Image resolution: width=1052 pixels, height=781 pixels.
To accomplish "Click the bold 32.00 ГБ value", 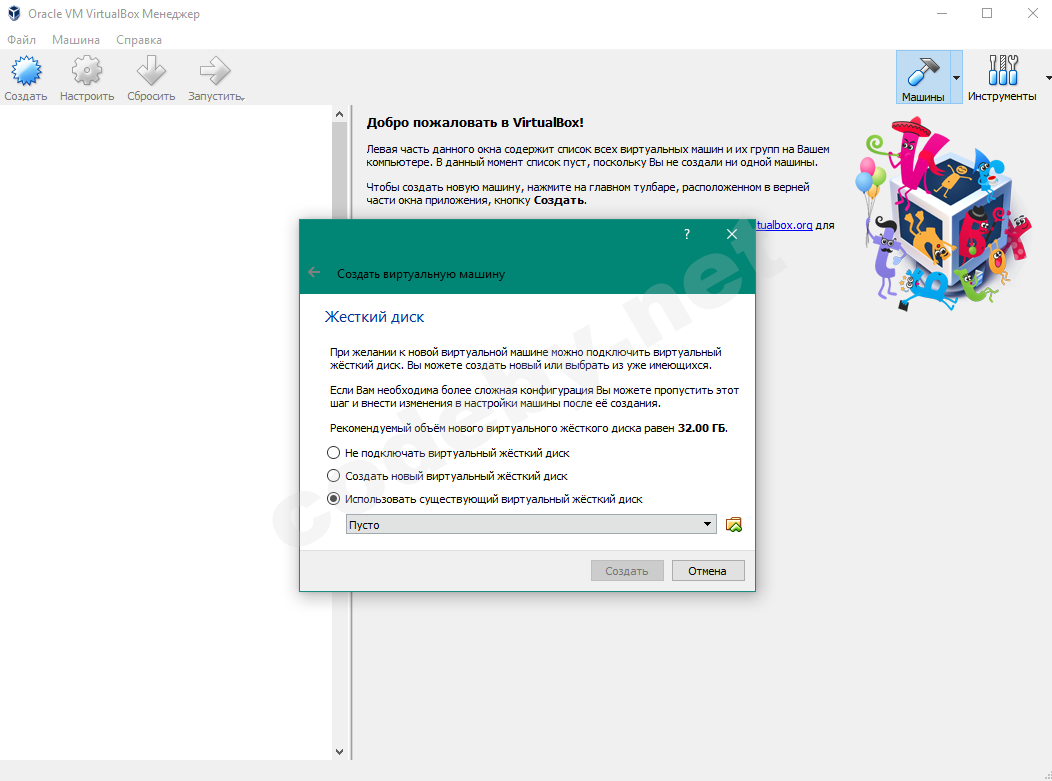I will pyautogui.click(x=702, y=428).
